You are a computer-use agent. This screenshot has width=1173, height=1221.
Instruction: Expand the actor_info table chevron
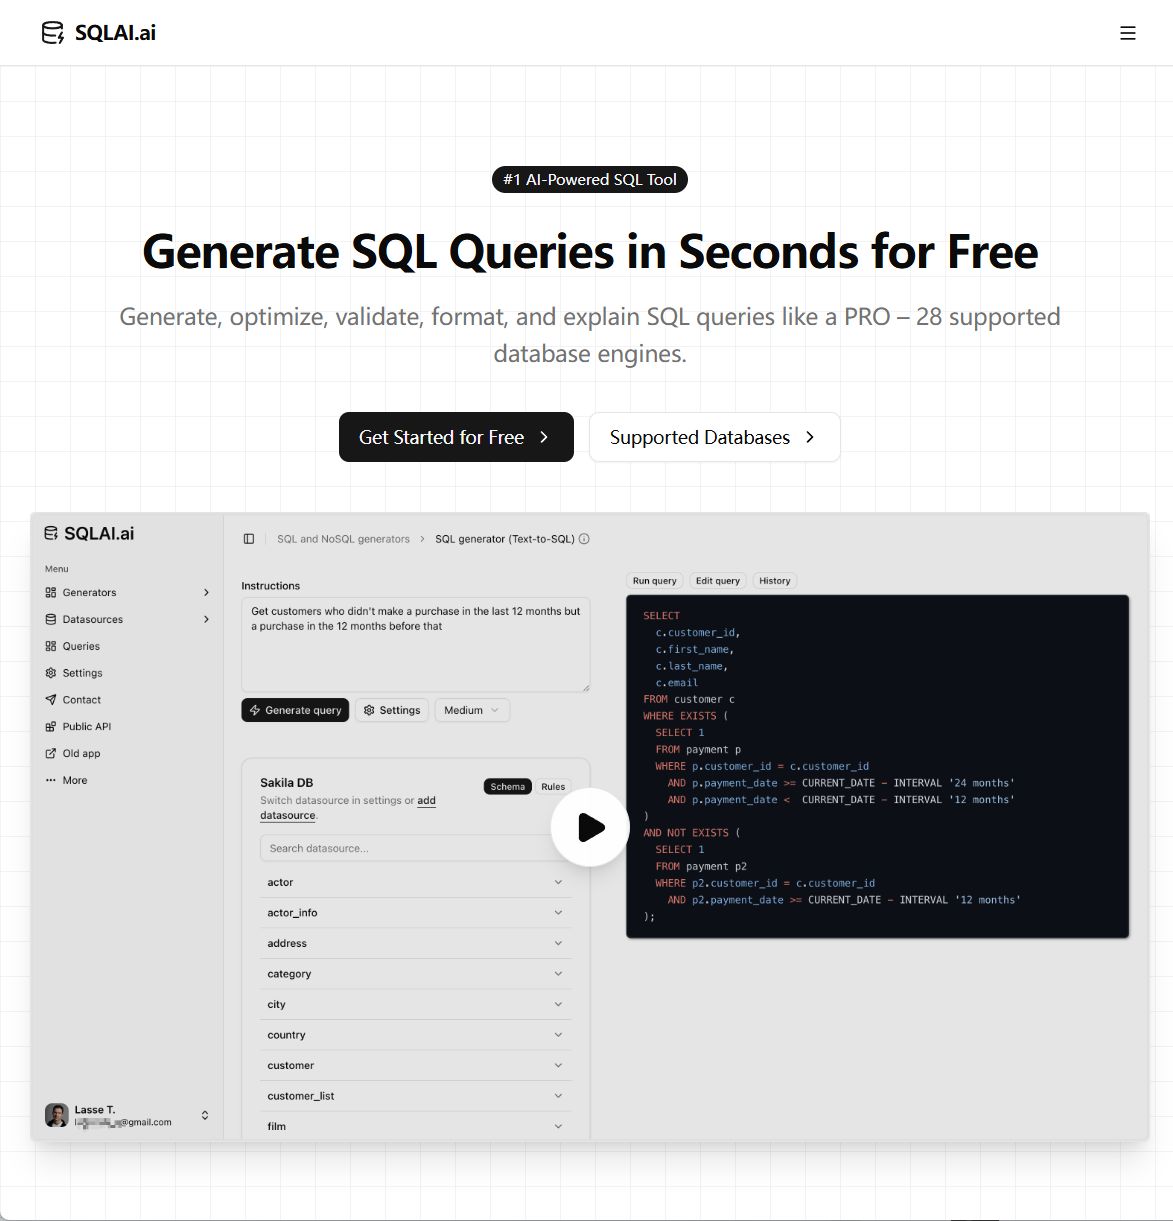coord(558,913)
